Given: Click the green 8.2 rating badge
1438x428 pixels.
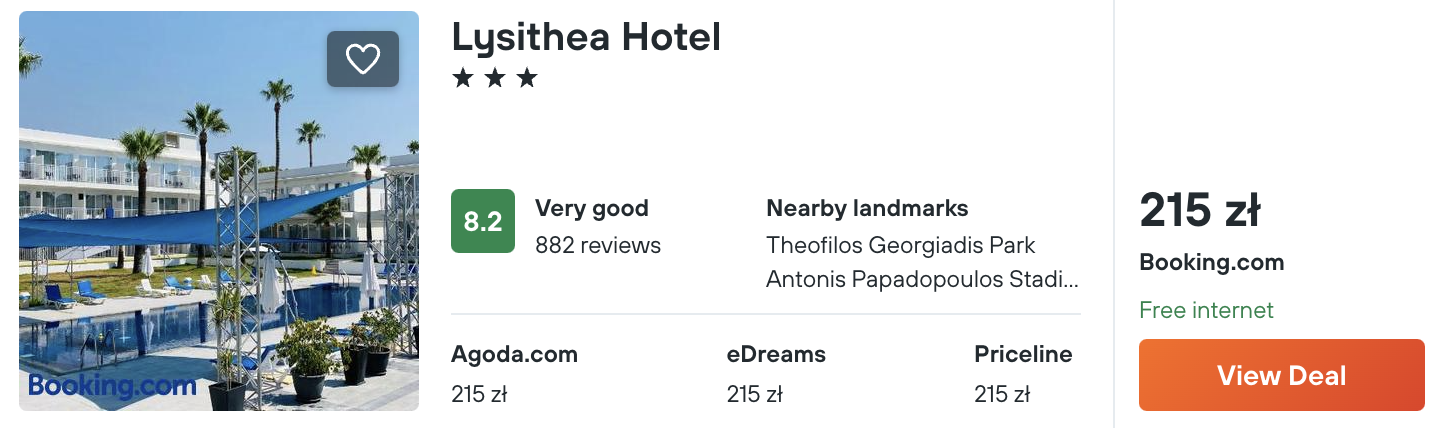Looking at the screenshot, I should pos(483,221).
